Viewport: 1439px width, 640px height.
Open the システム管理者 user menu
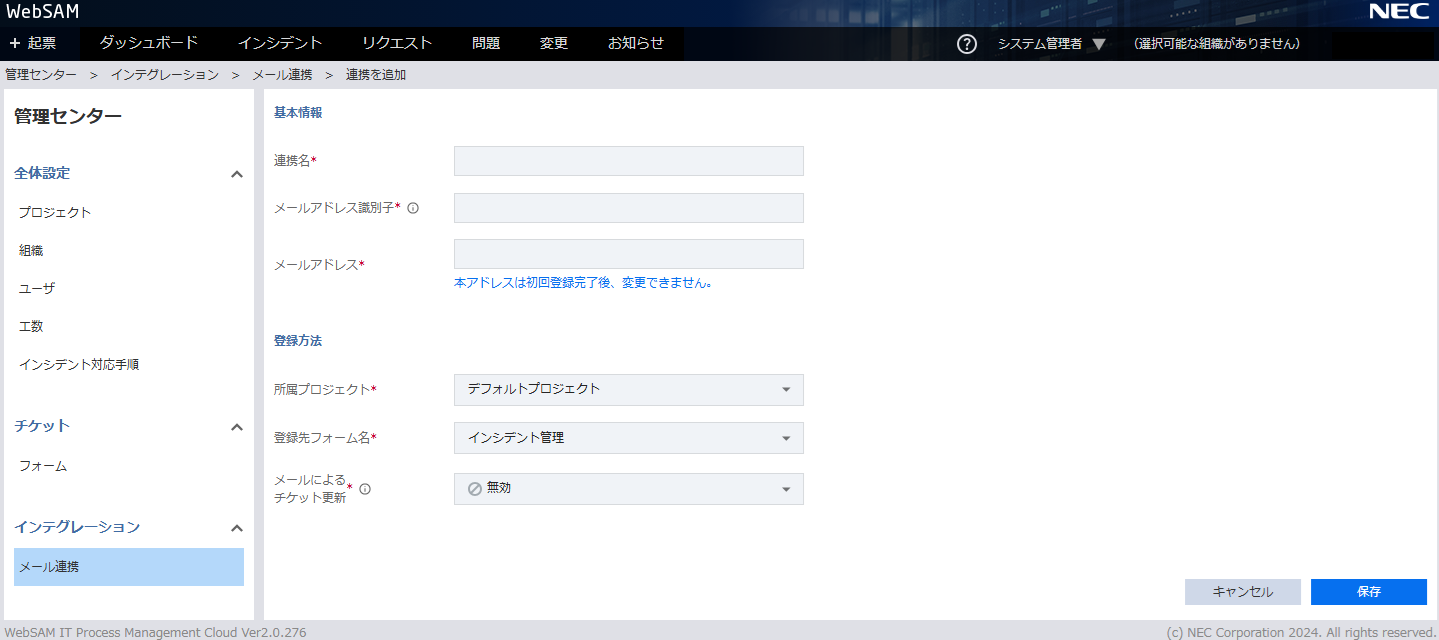pyautogui.click(x=1051, y=44)
